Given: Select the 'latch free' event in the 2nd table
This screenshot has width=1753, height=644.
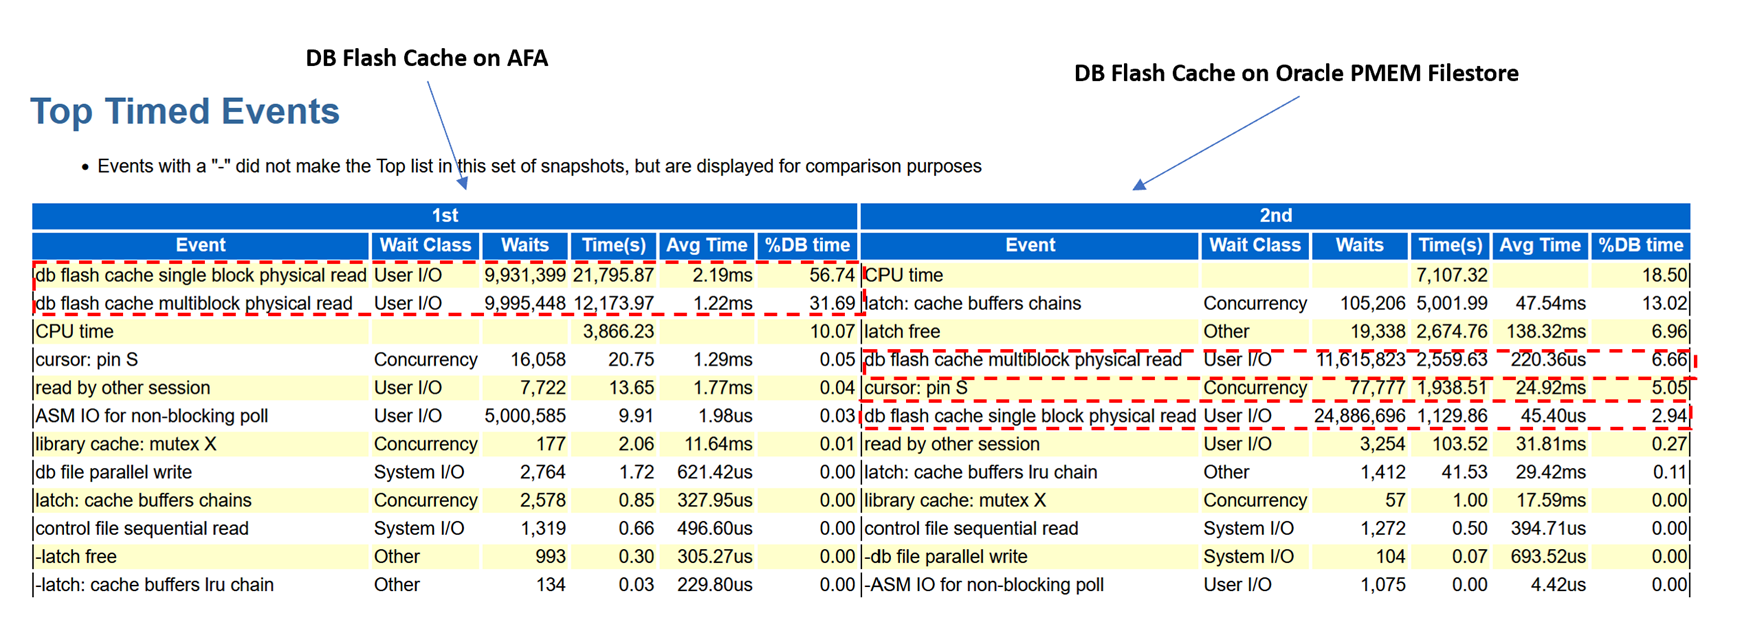Looking at the screenshot, I should point(902,331).
